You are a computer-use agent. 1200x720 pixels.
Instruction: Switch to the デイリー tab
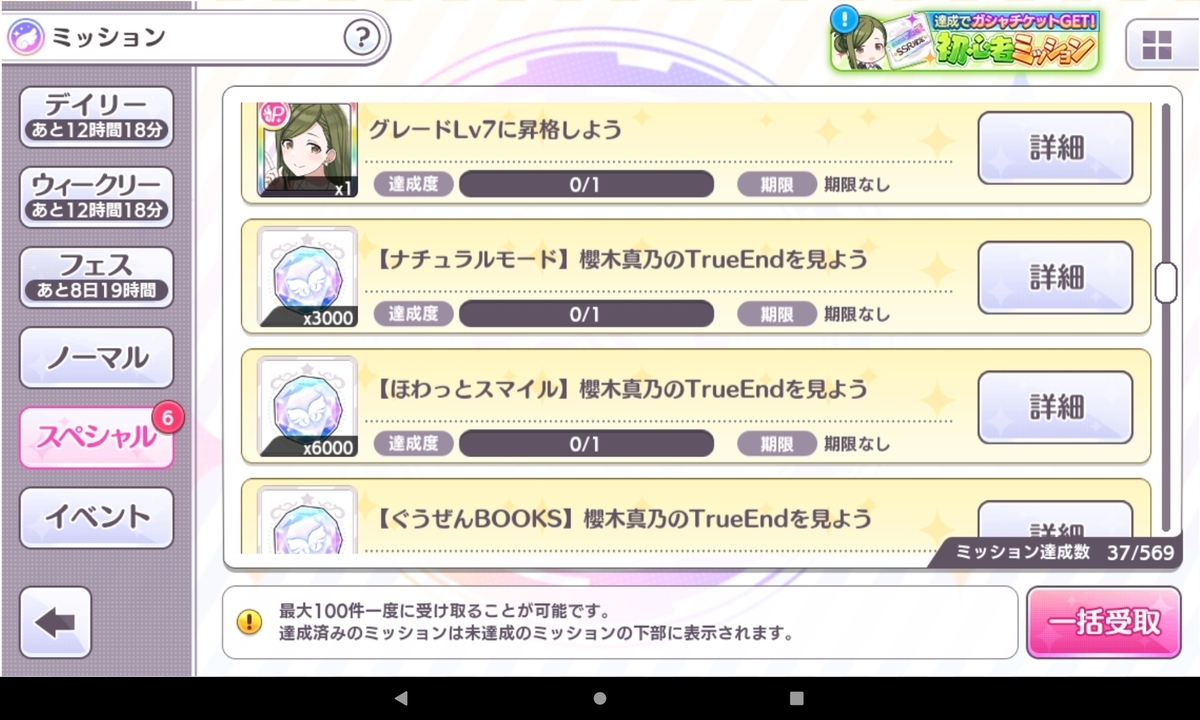(x=96, y=116)
